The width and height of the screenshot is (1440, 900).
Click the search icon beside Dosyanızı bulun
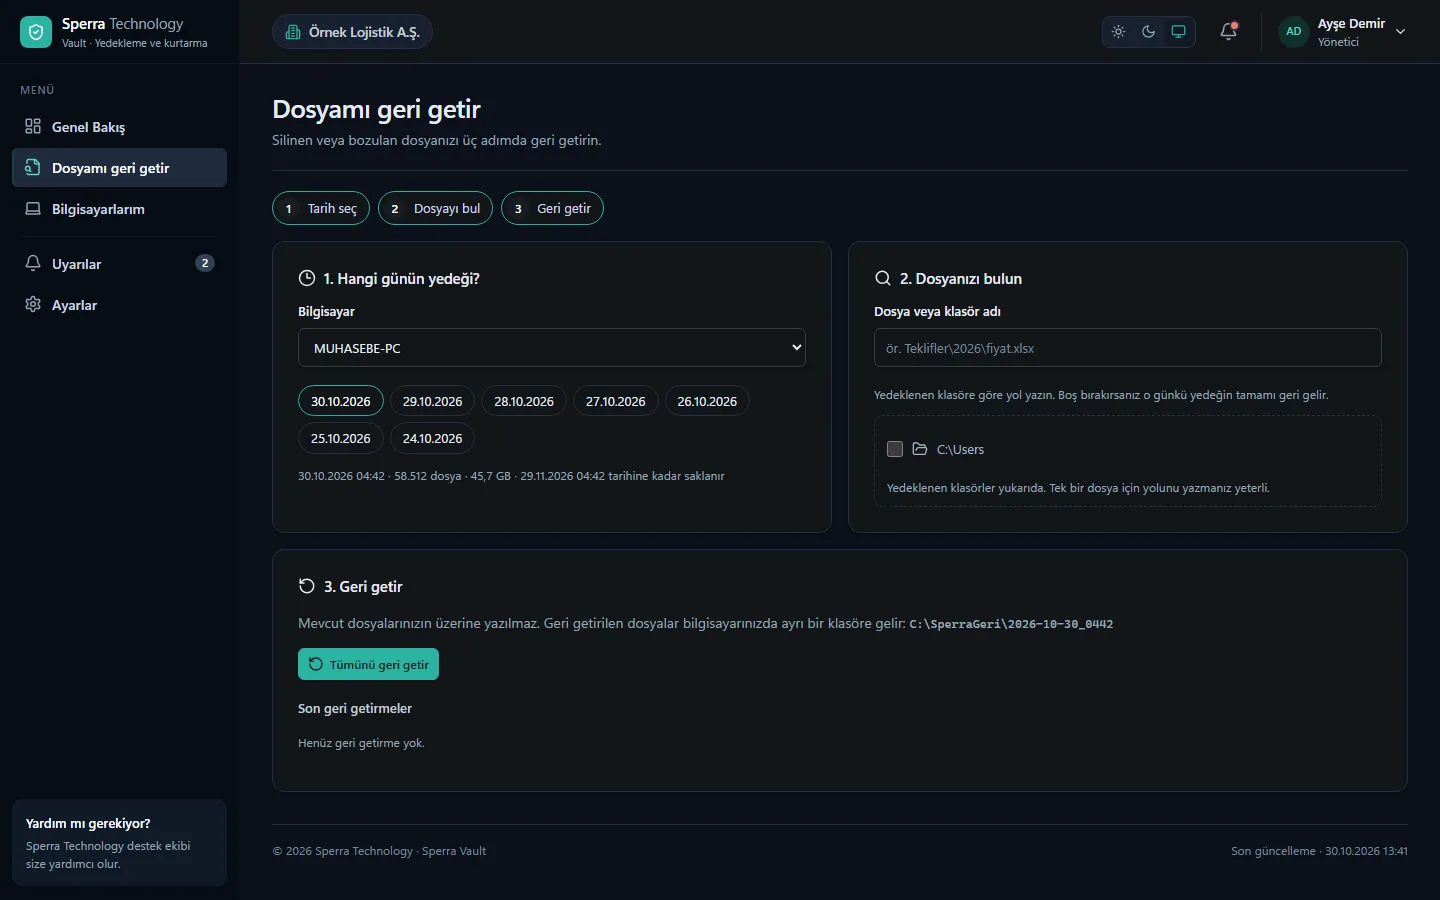[x=883, y=278]
